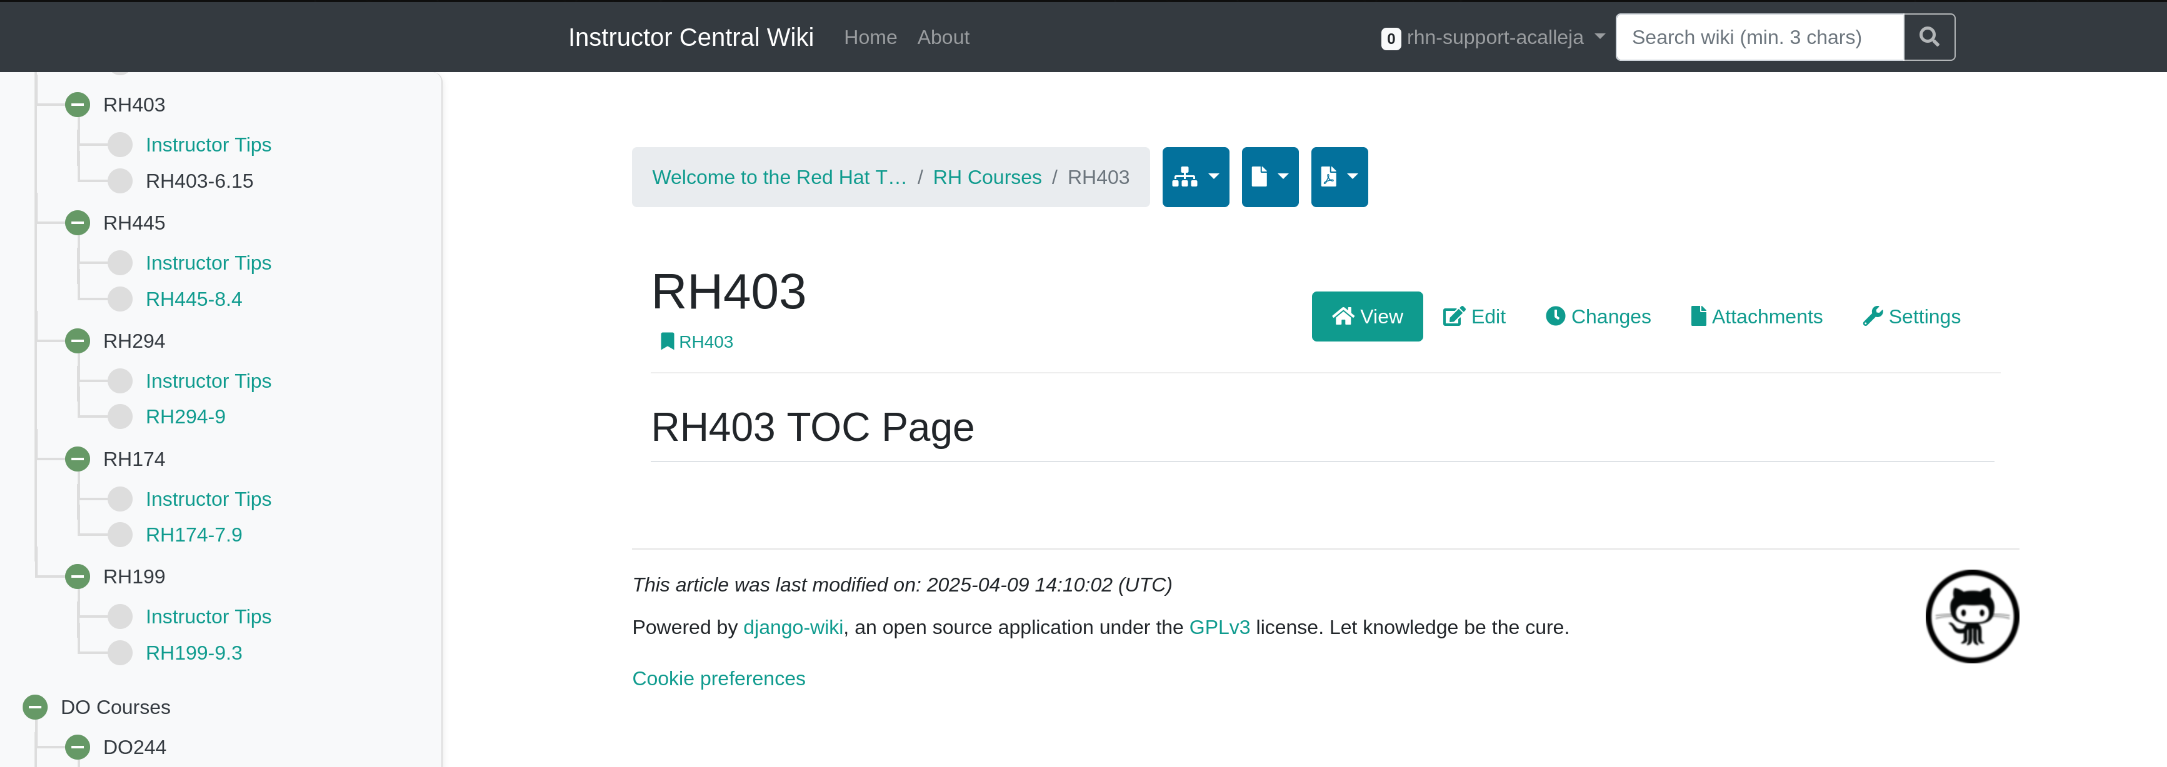Focus the Search wiki input field
The height and width of the screenshot is (767, 2167).
pos(1760,37)
